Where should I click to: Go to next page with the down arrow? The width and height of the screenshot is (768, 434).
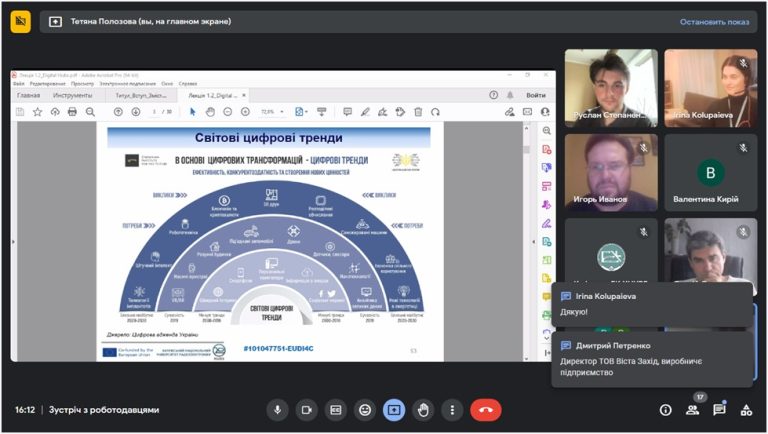136,112
